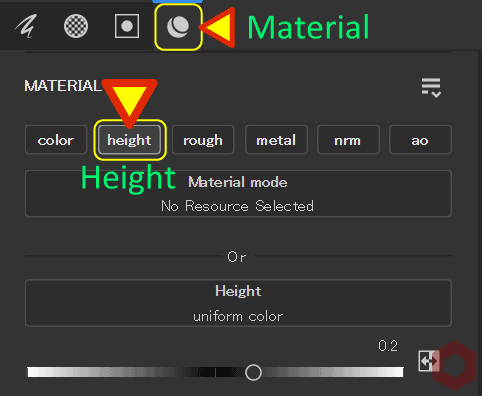482x396 pixels.
Task: Click the red hexagon logo watermark
Action: (455, 366)
